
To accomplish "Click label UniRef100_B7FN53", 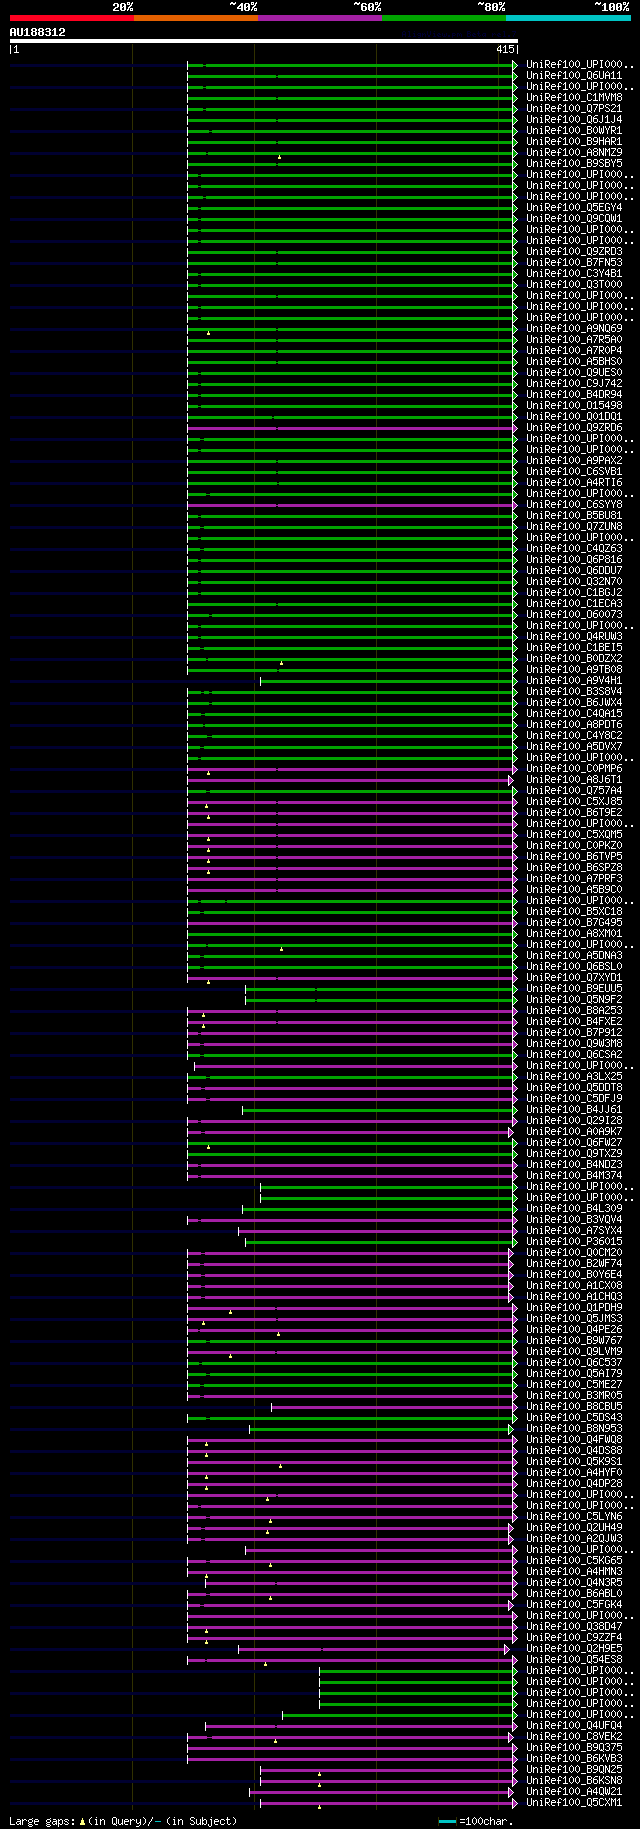I will 574,263.
